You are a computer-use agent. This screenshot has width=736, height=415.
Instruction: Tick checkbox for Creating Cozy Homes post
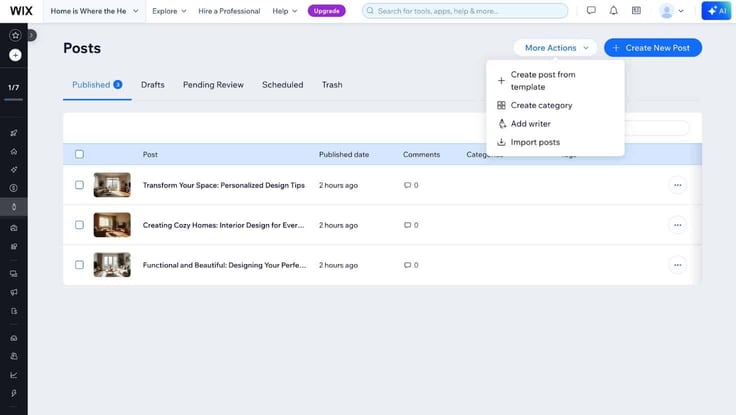[79, 225]
